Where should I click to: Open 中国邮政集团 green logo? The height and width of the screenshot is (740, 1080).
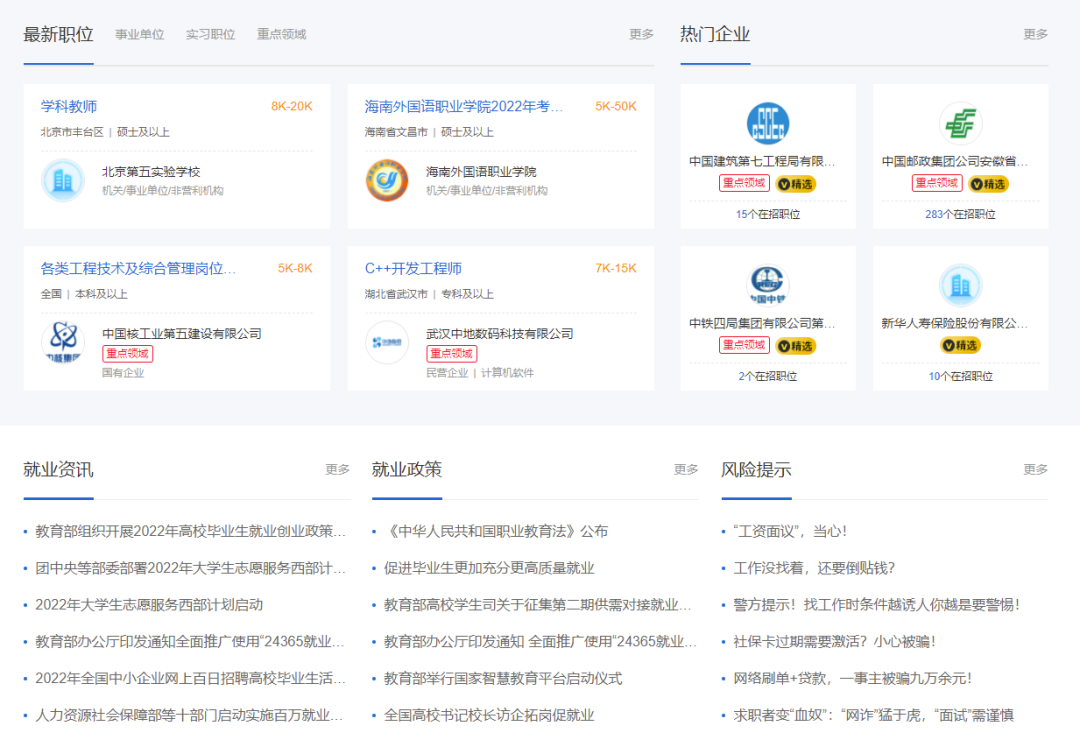961,123
